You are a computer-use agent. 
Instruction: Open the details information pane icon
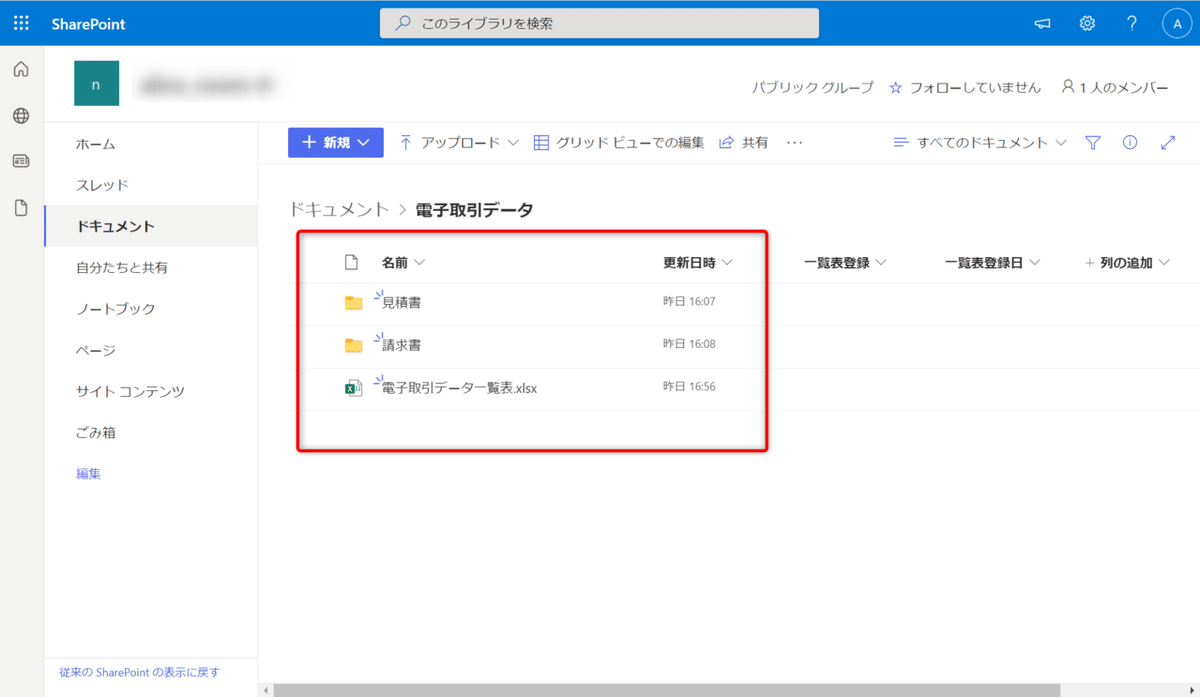1130,142
